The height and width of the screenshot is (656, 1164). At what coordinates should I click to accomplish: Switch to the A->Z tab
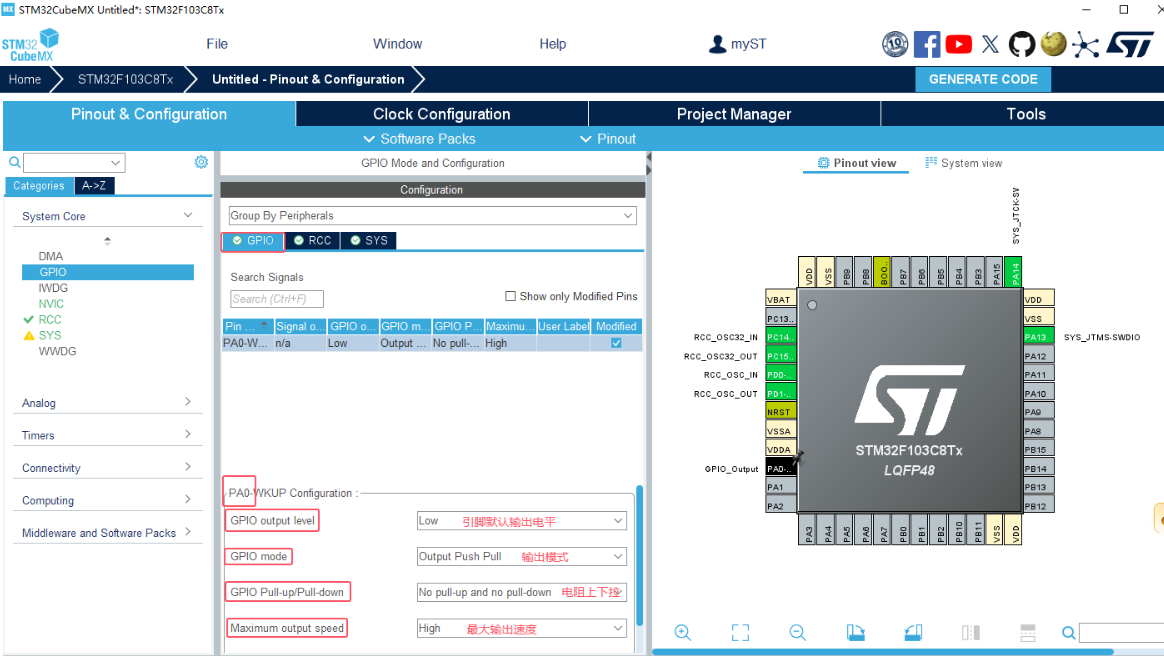click(x=94, y=186)
